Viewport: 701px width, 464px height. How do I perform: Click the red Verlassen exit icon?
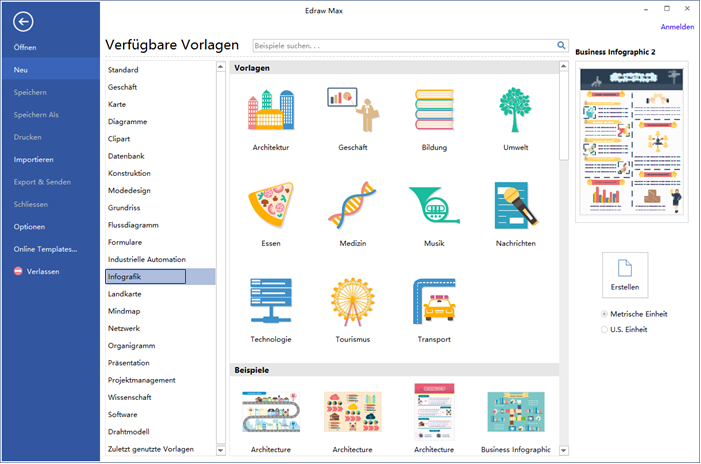[18, 271]
